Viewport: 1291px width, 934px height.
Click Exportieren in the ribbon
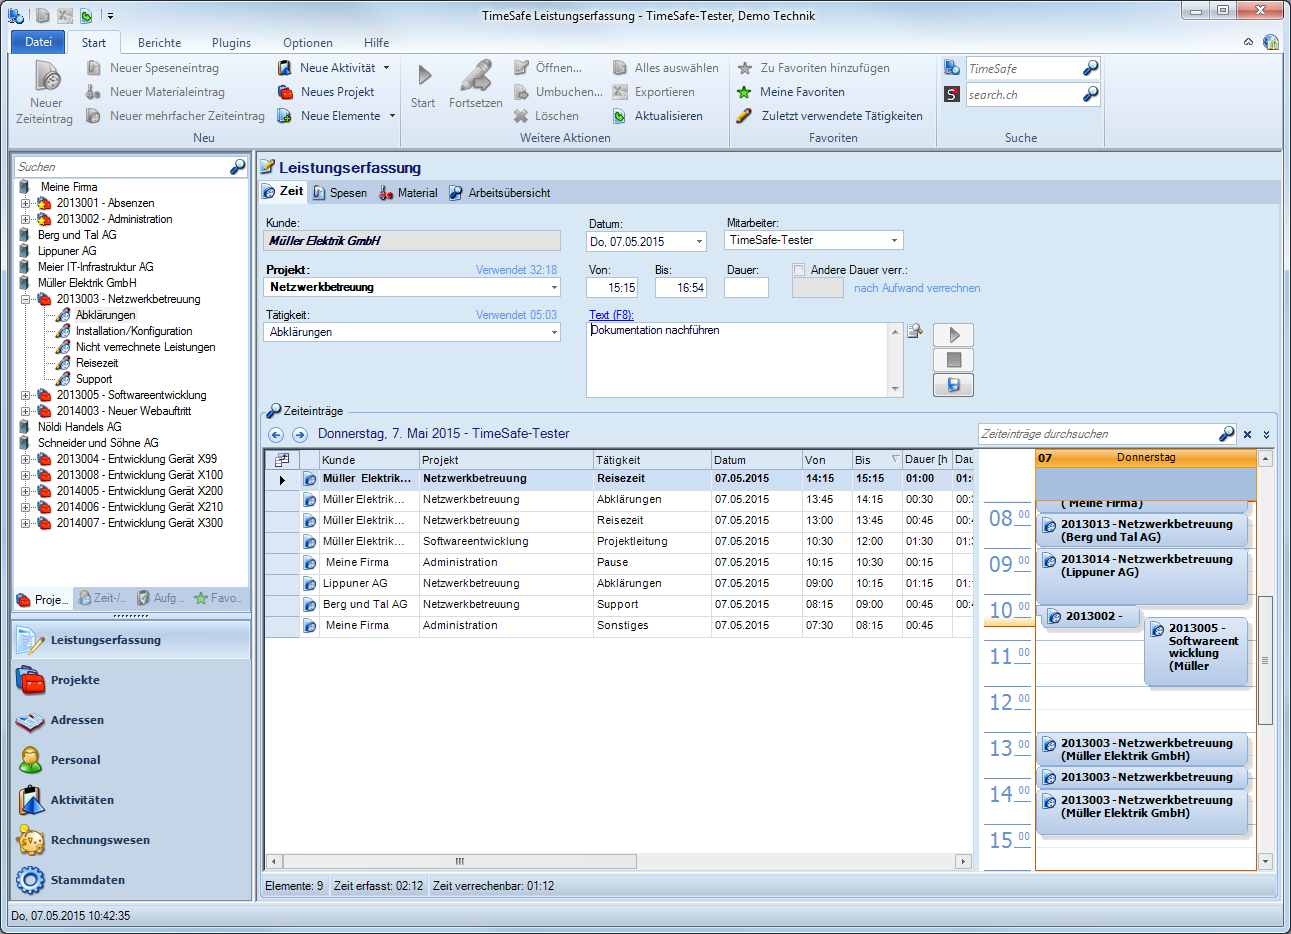point(654,92)
